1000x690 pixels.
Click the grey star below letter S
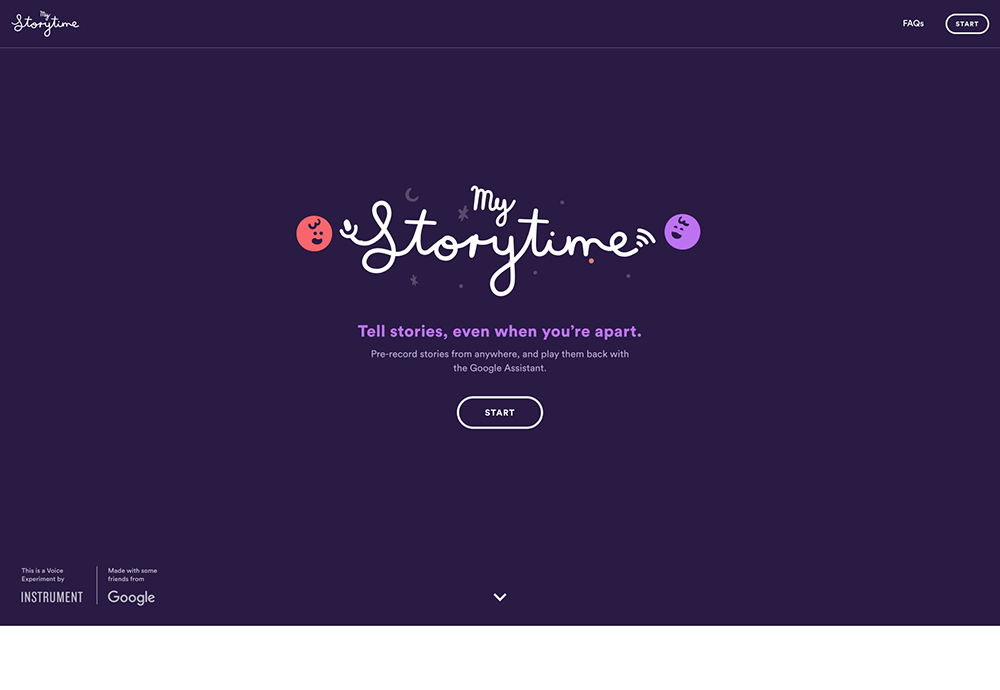pyautogui.click(x=414, y=280)
